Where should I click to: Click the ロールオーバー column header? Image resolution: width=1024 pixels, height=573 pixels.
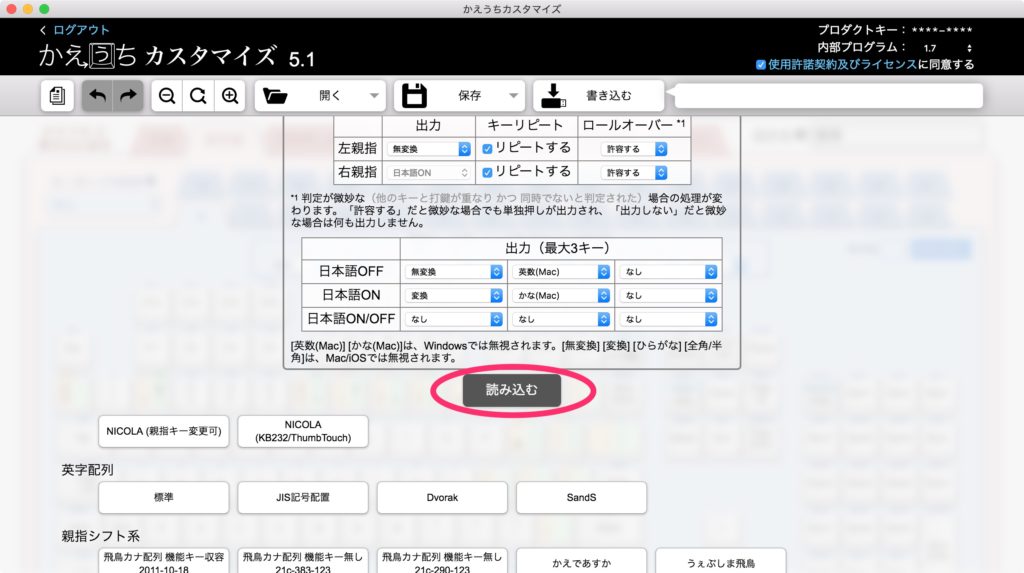pyautogui.click(x=634, y=125)
